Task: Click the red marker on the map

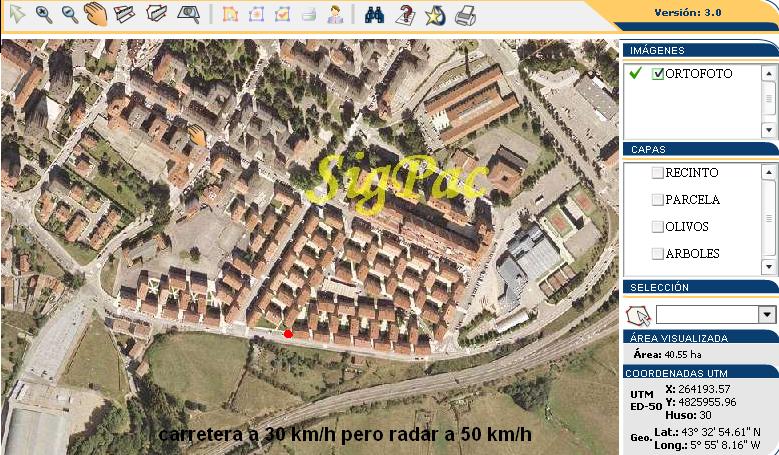Action: (288, 334)
